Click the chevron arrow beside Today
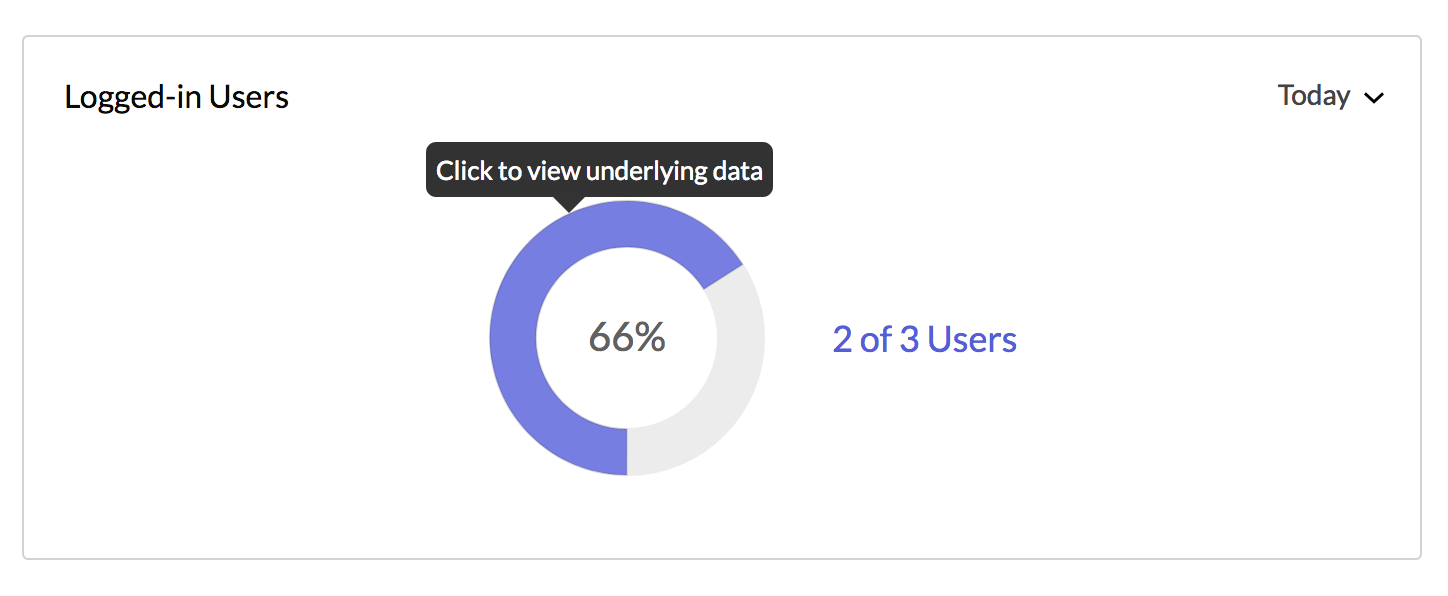Screen dimensions: 1448x596 [1374, 98]
